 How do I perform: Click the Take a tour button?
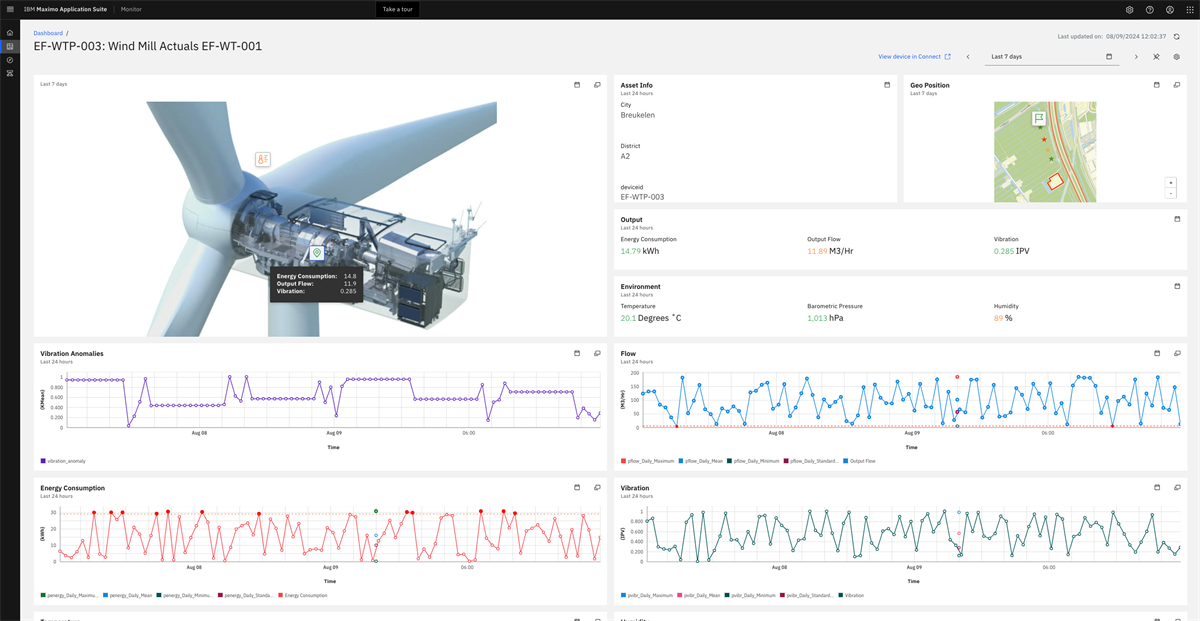pyautogui.click(x=397, y=9)
